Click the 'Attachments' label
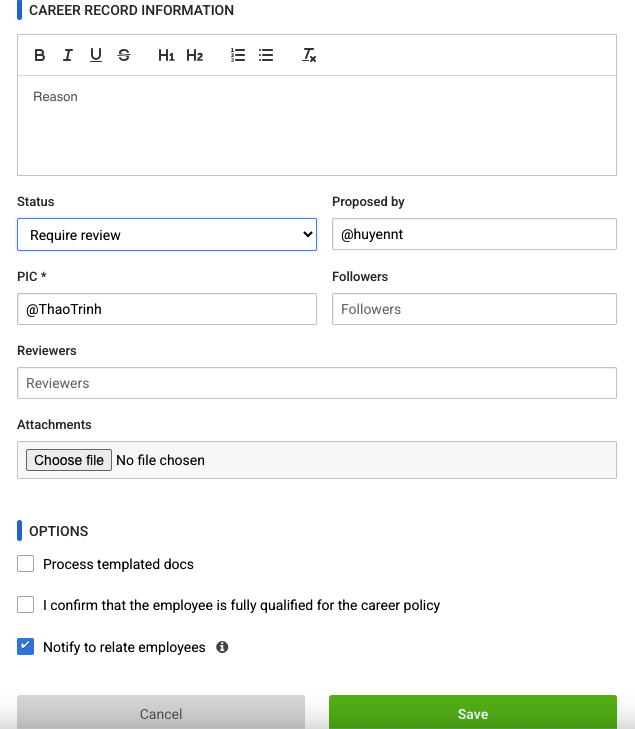 pyautogui.click(x=54, y=424)
